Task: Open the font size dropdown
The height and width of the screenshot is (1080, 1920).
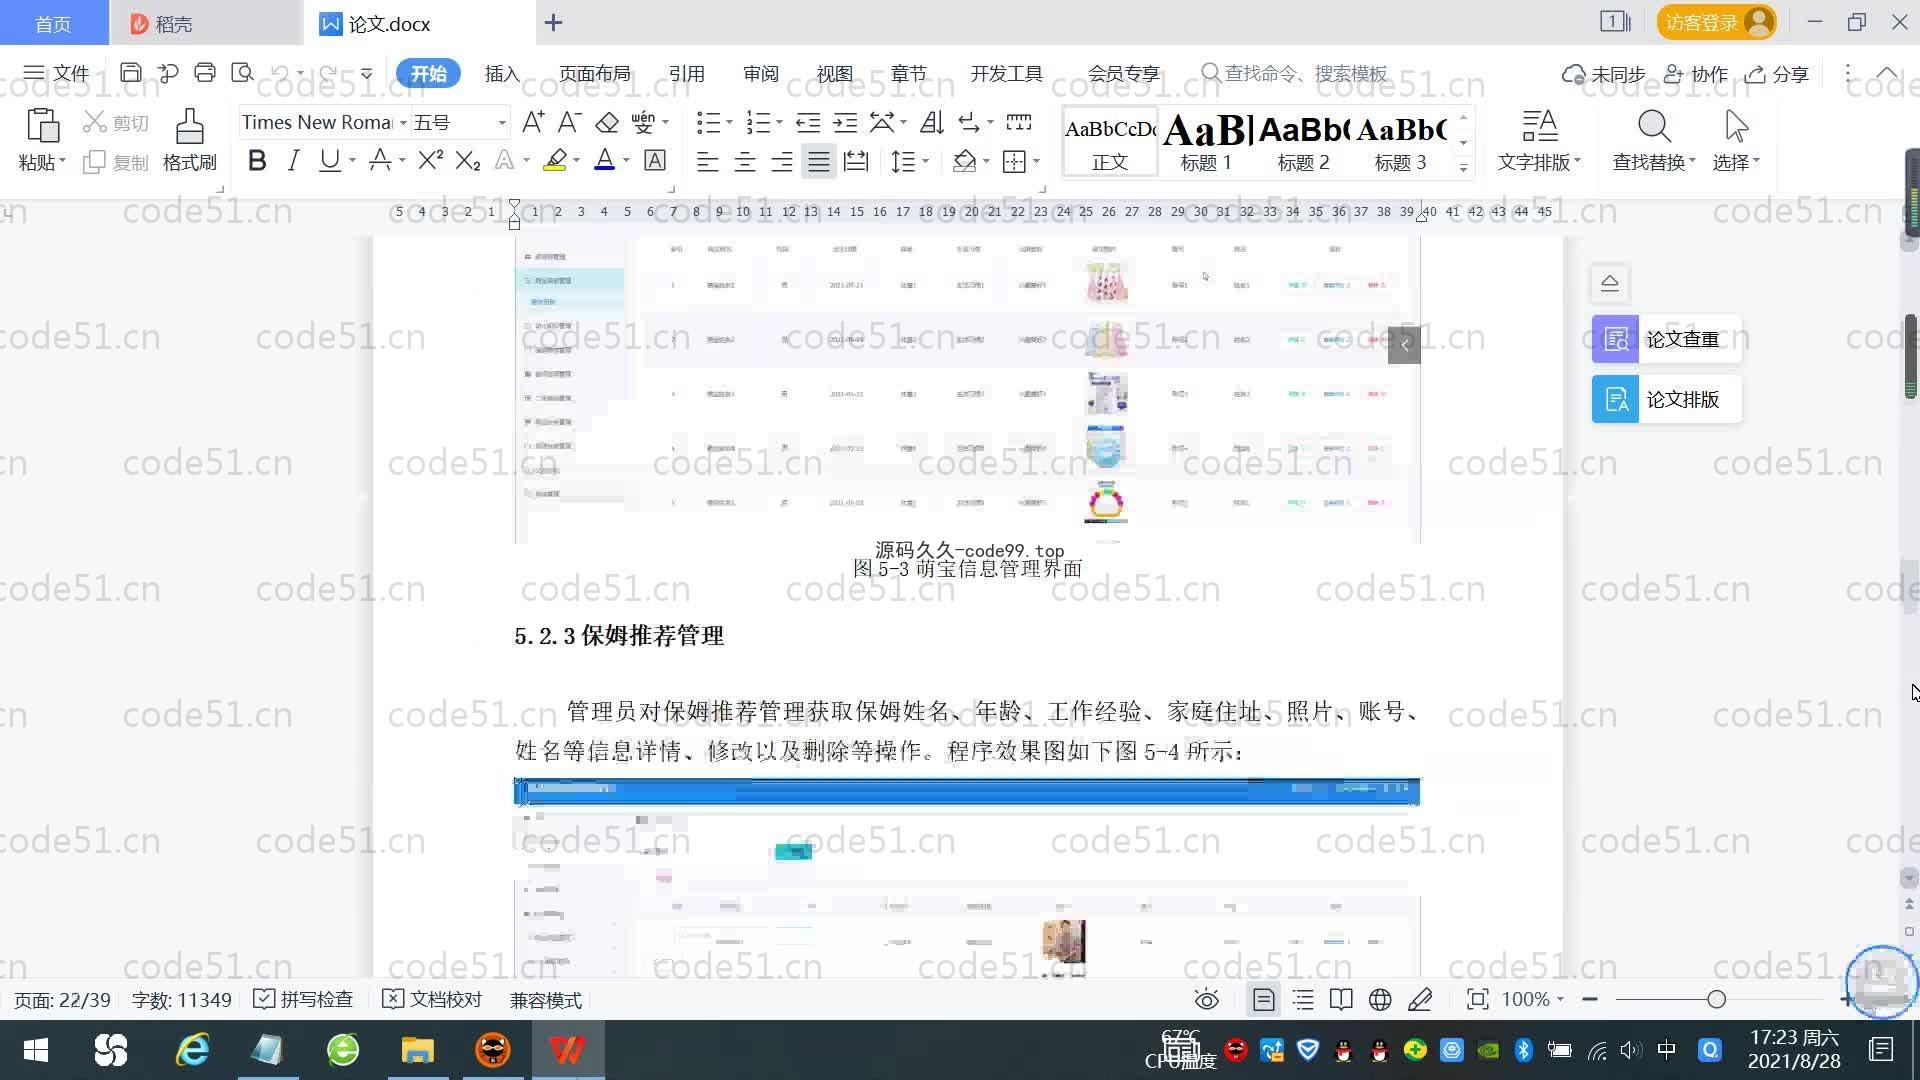Action: (502, 123)
